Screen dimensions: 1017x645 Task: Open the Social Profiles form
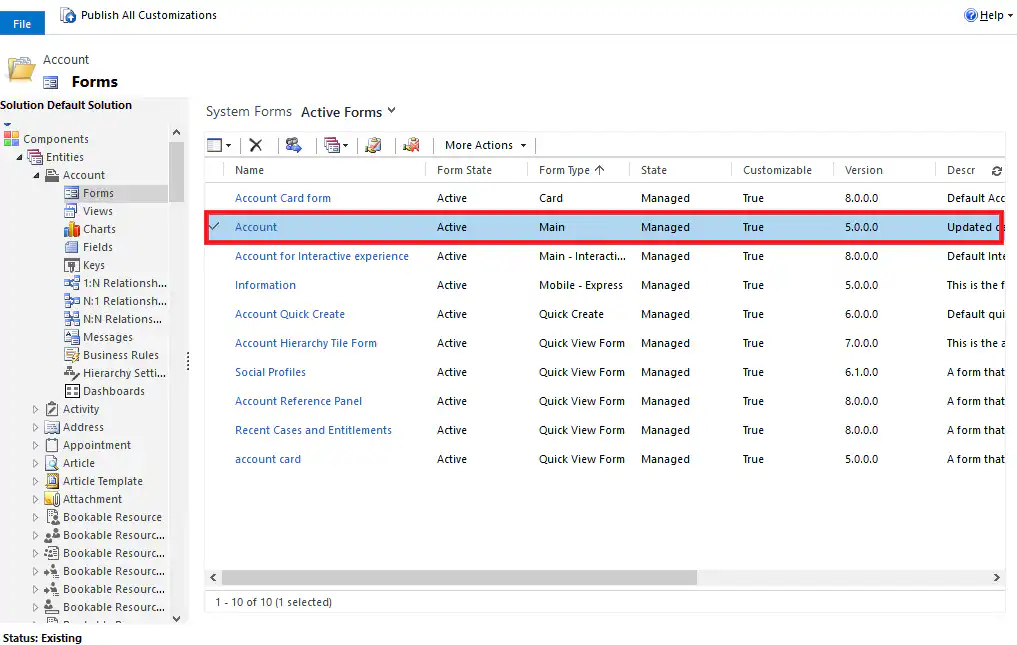[x=270, y=372]
